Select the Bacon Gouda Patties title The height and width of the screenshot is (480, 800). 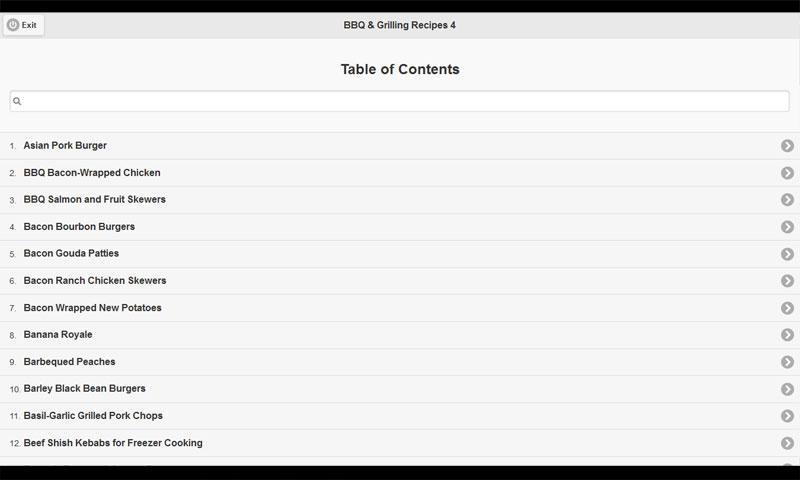coord(71,254)
